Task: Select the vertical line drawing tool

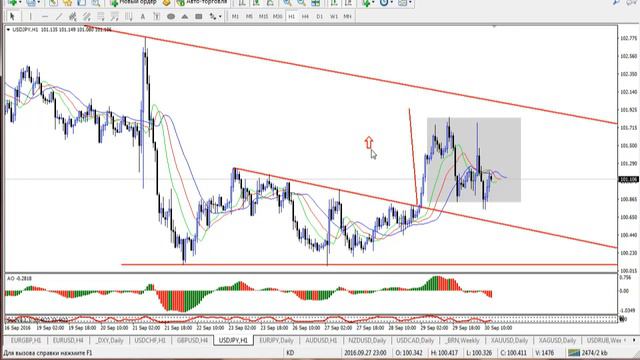Action: [x=30, y=17]
